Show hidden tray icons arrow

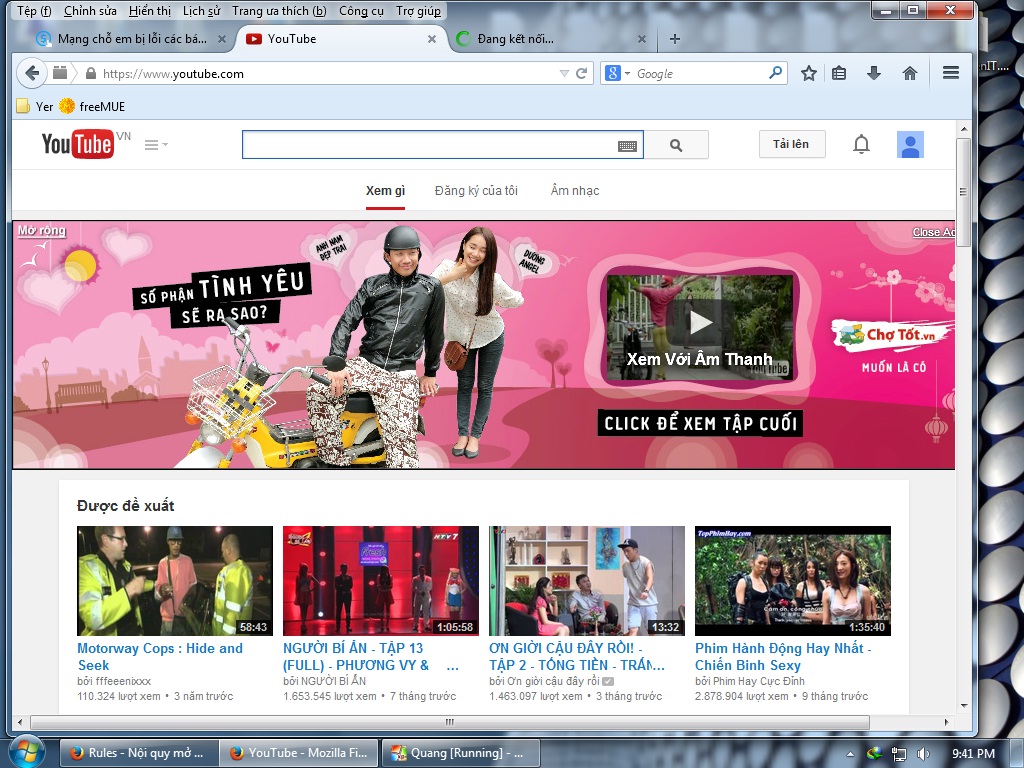[850, 754]
